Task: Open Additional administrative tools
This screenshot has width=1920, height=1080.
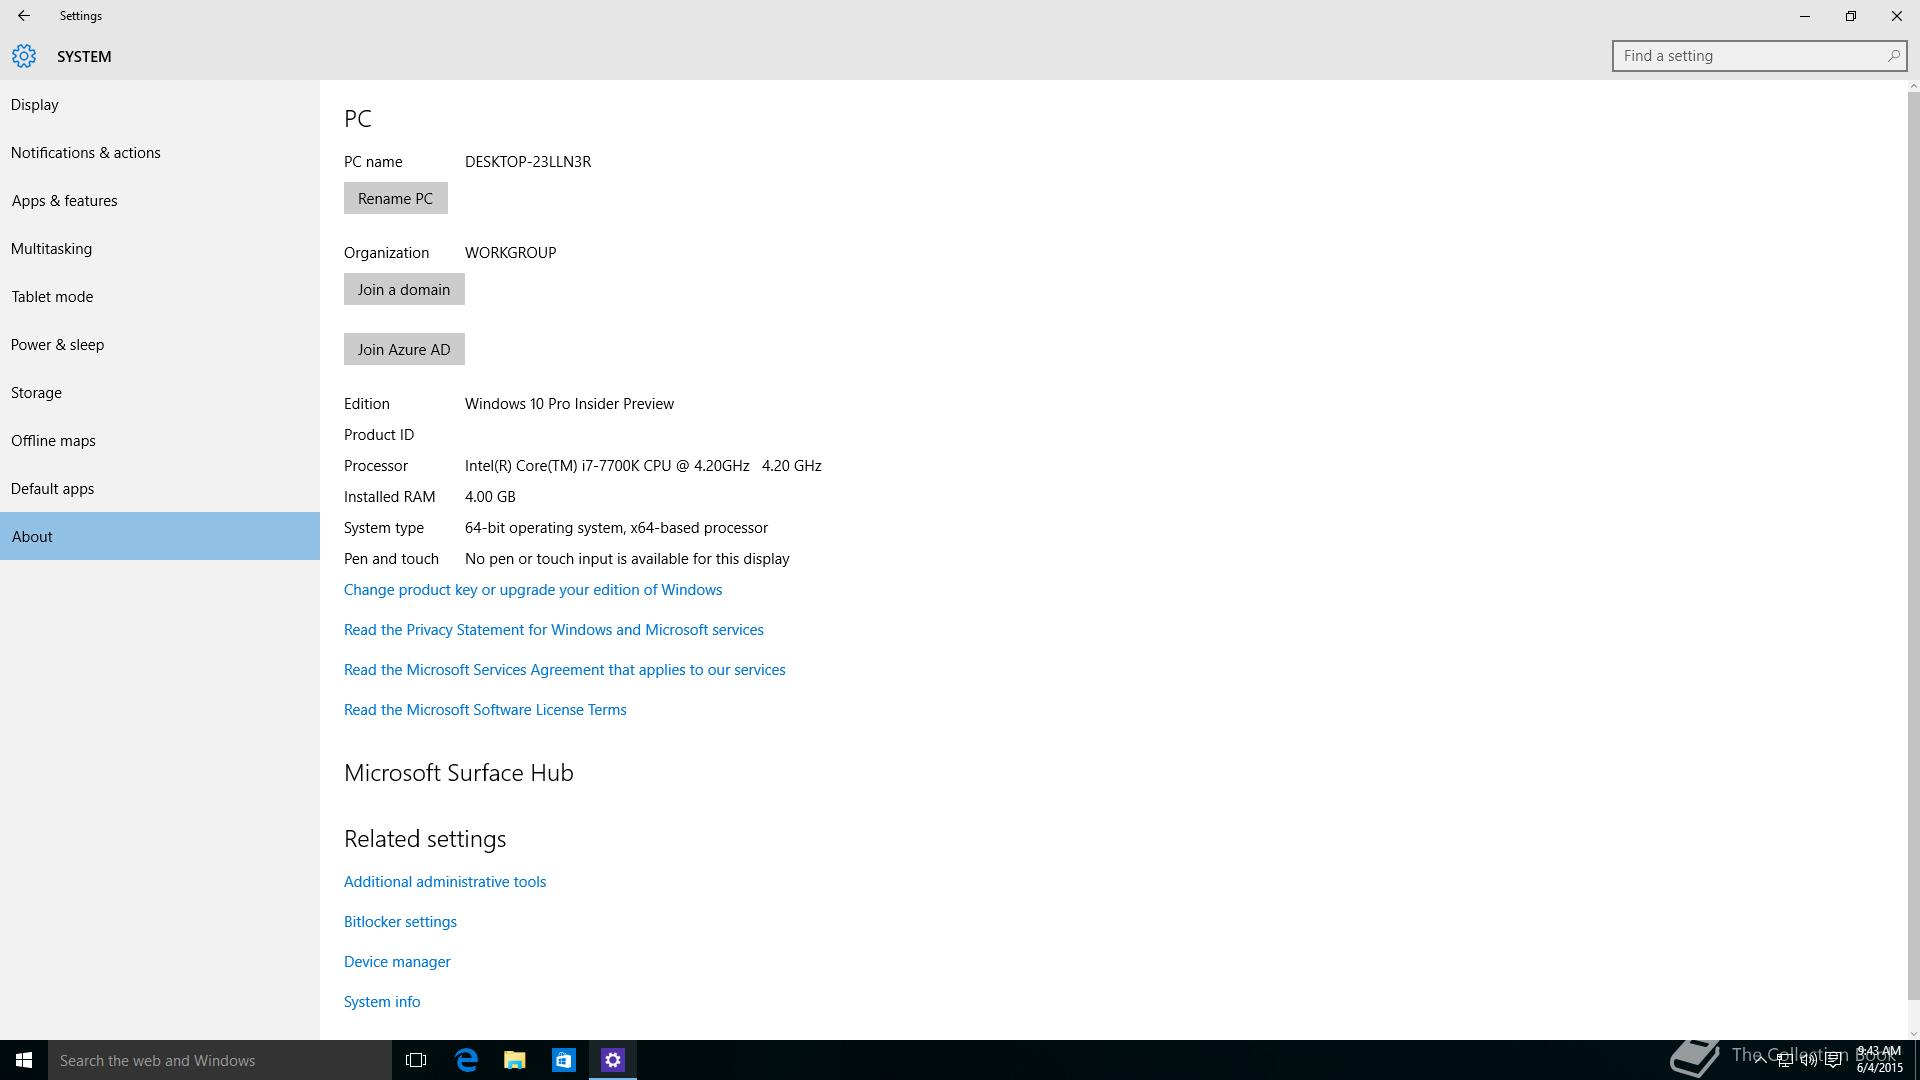Action: [x=445, y=882]
